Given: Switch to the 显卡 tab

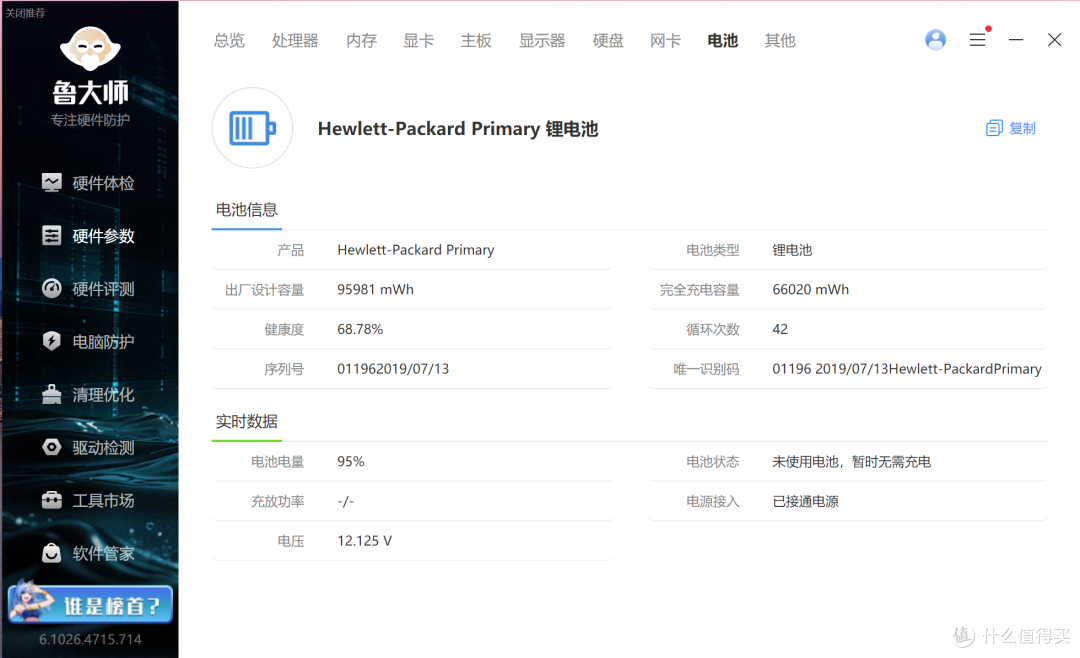Looking at the screenshot, I should (x=419, y=41).
